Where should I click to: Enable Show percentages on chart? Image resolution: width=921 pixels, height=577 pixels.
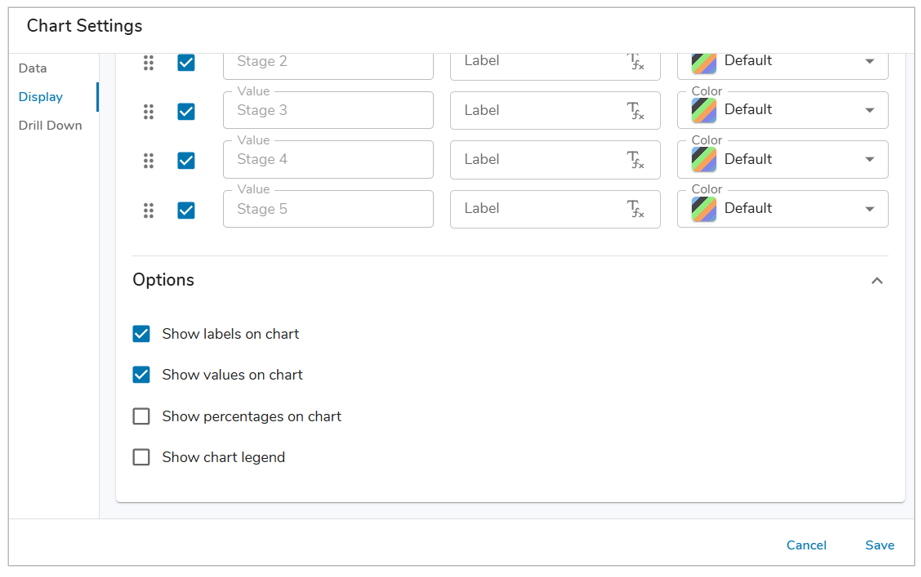(x=142, y=416)
